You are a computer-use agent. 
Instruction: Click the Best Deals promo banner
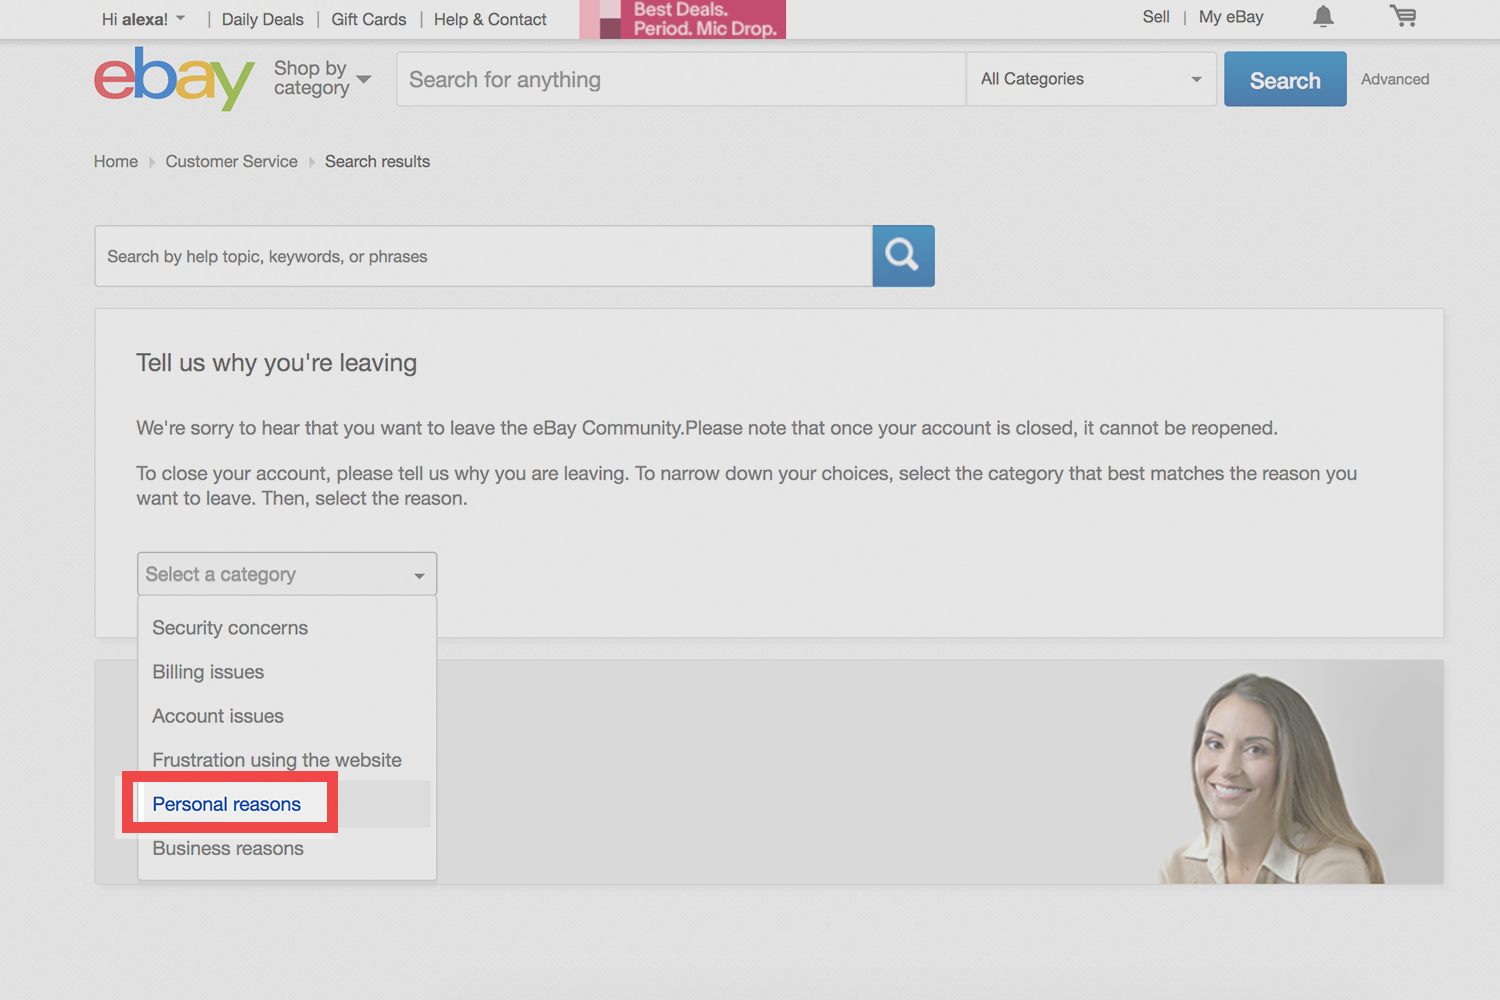coord(683,19)
